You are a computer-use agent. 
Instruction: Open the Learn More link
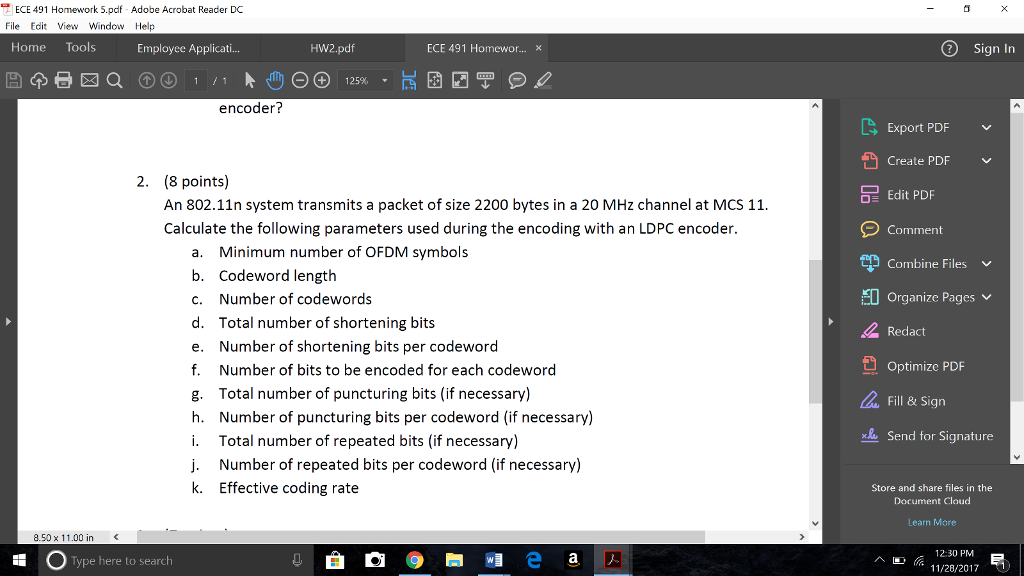pos(930,523)
